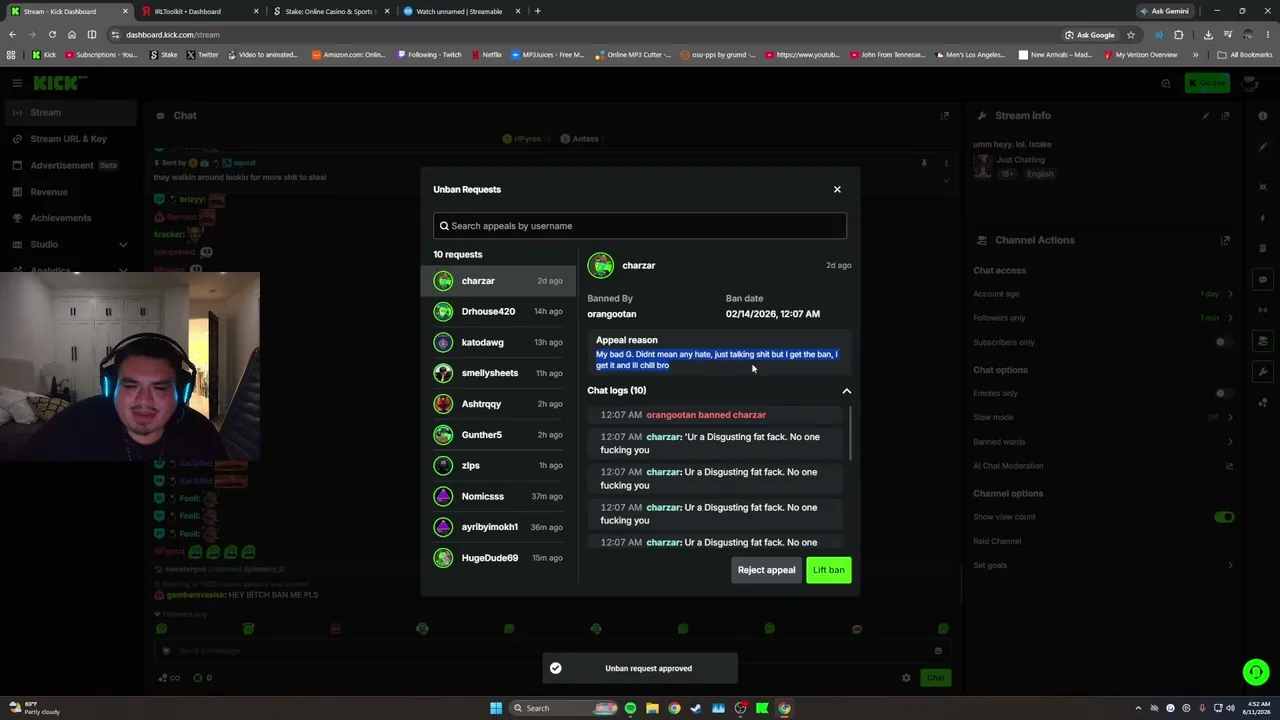Viewport: 1280px width, 720px height.
Task: Pop out the Stream info panel
Action: coord(1225,115)
